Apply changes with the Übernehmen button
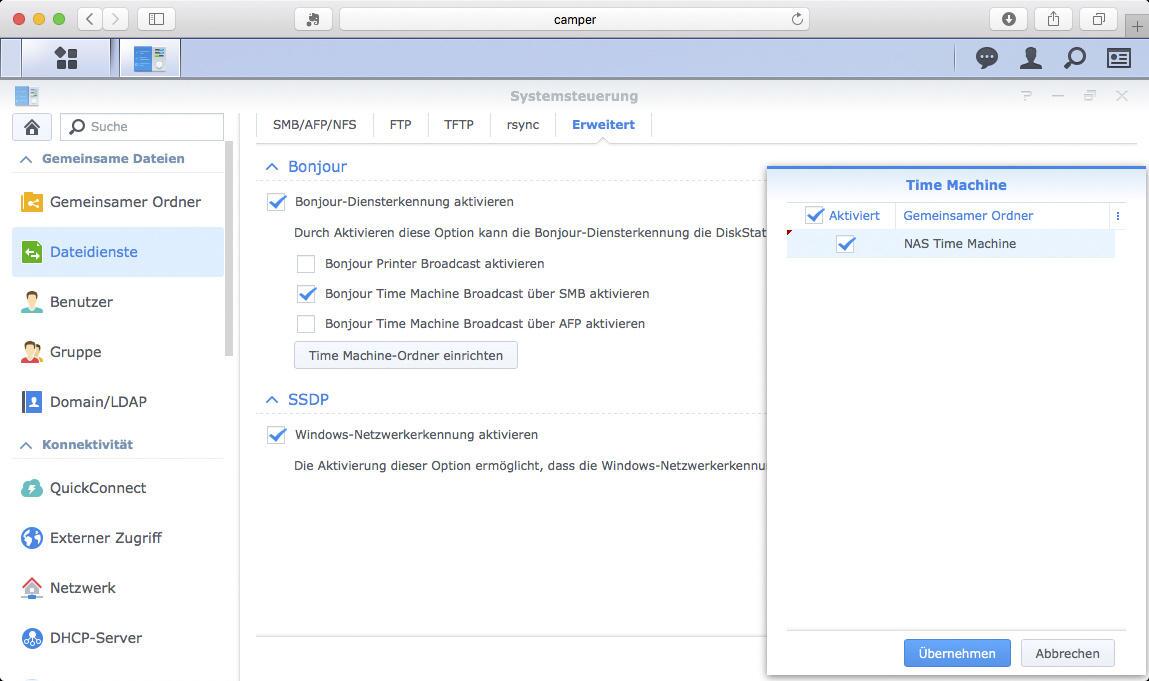 coord(956,653)
